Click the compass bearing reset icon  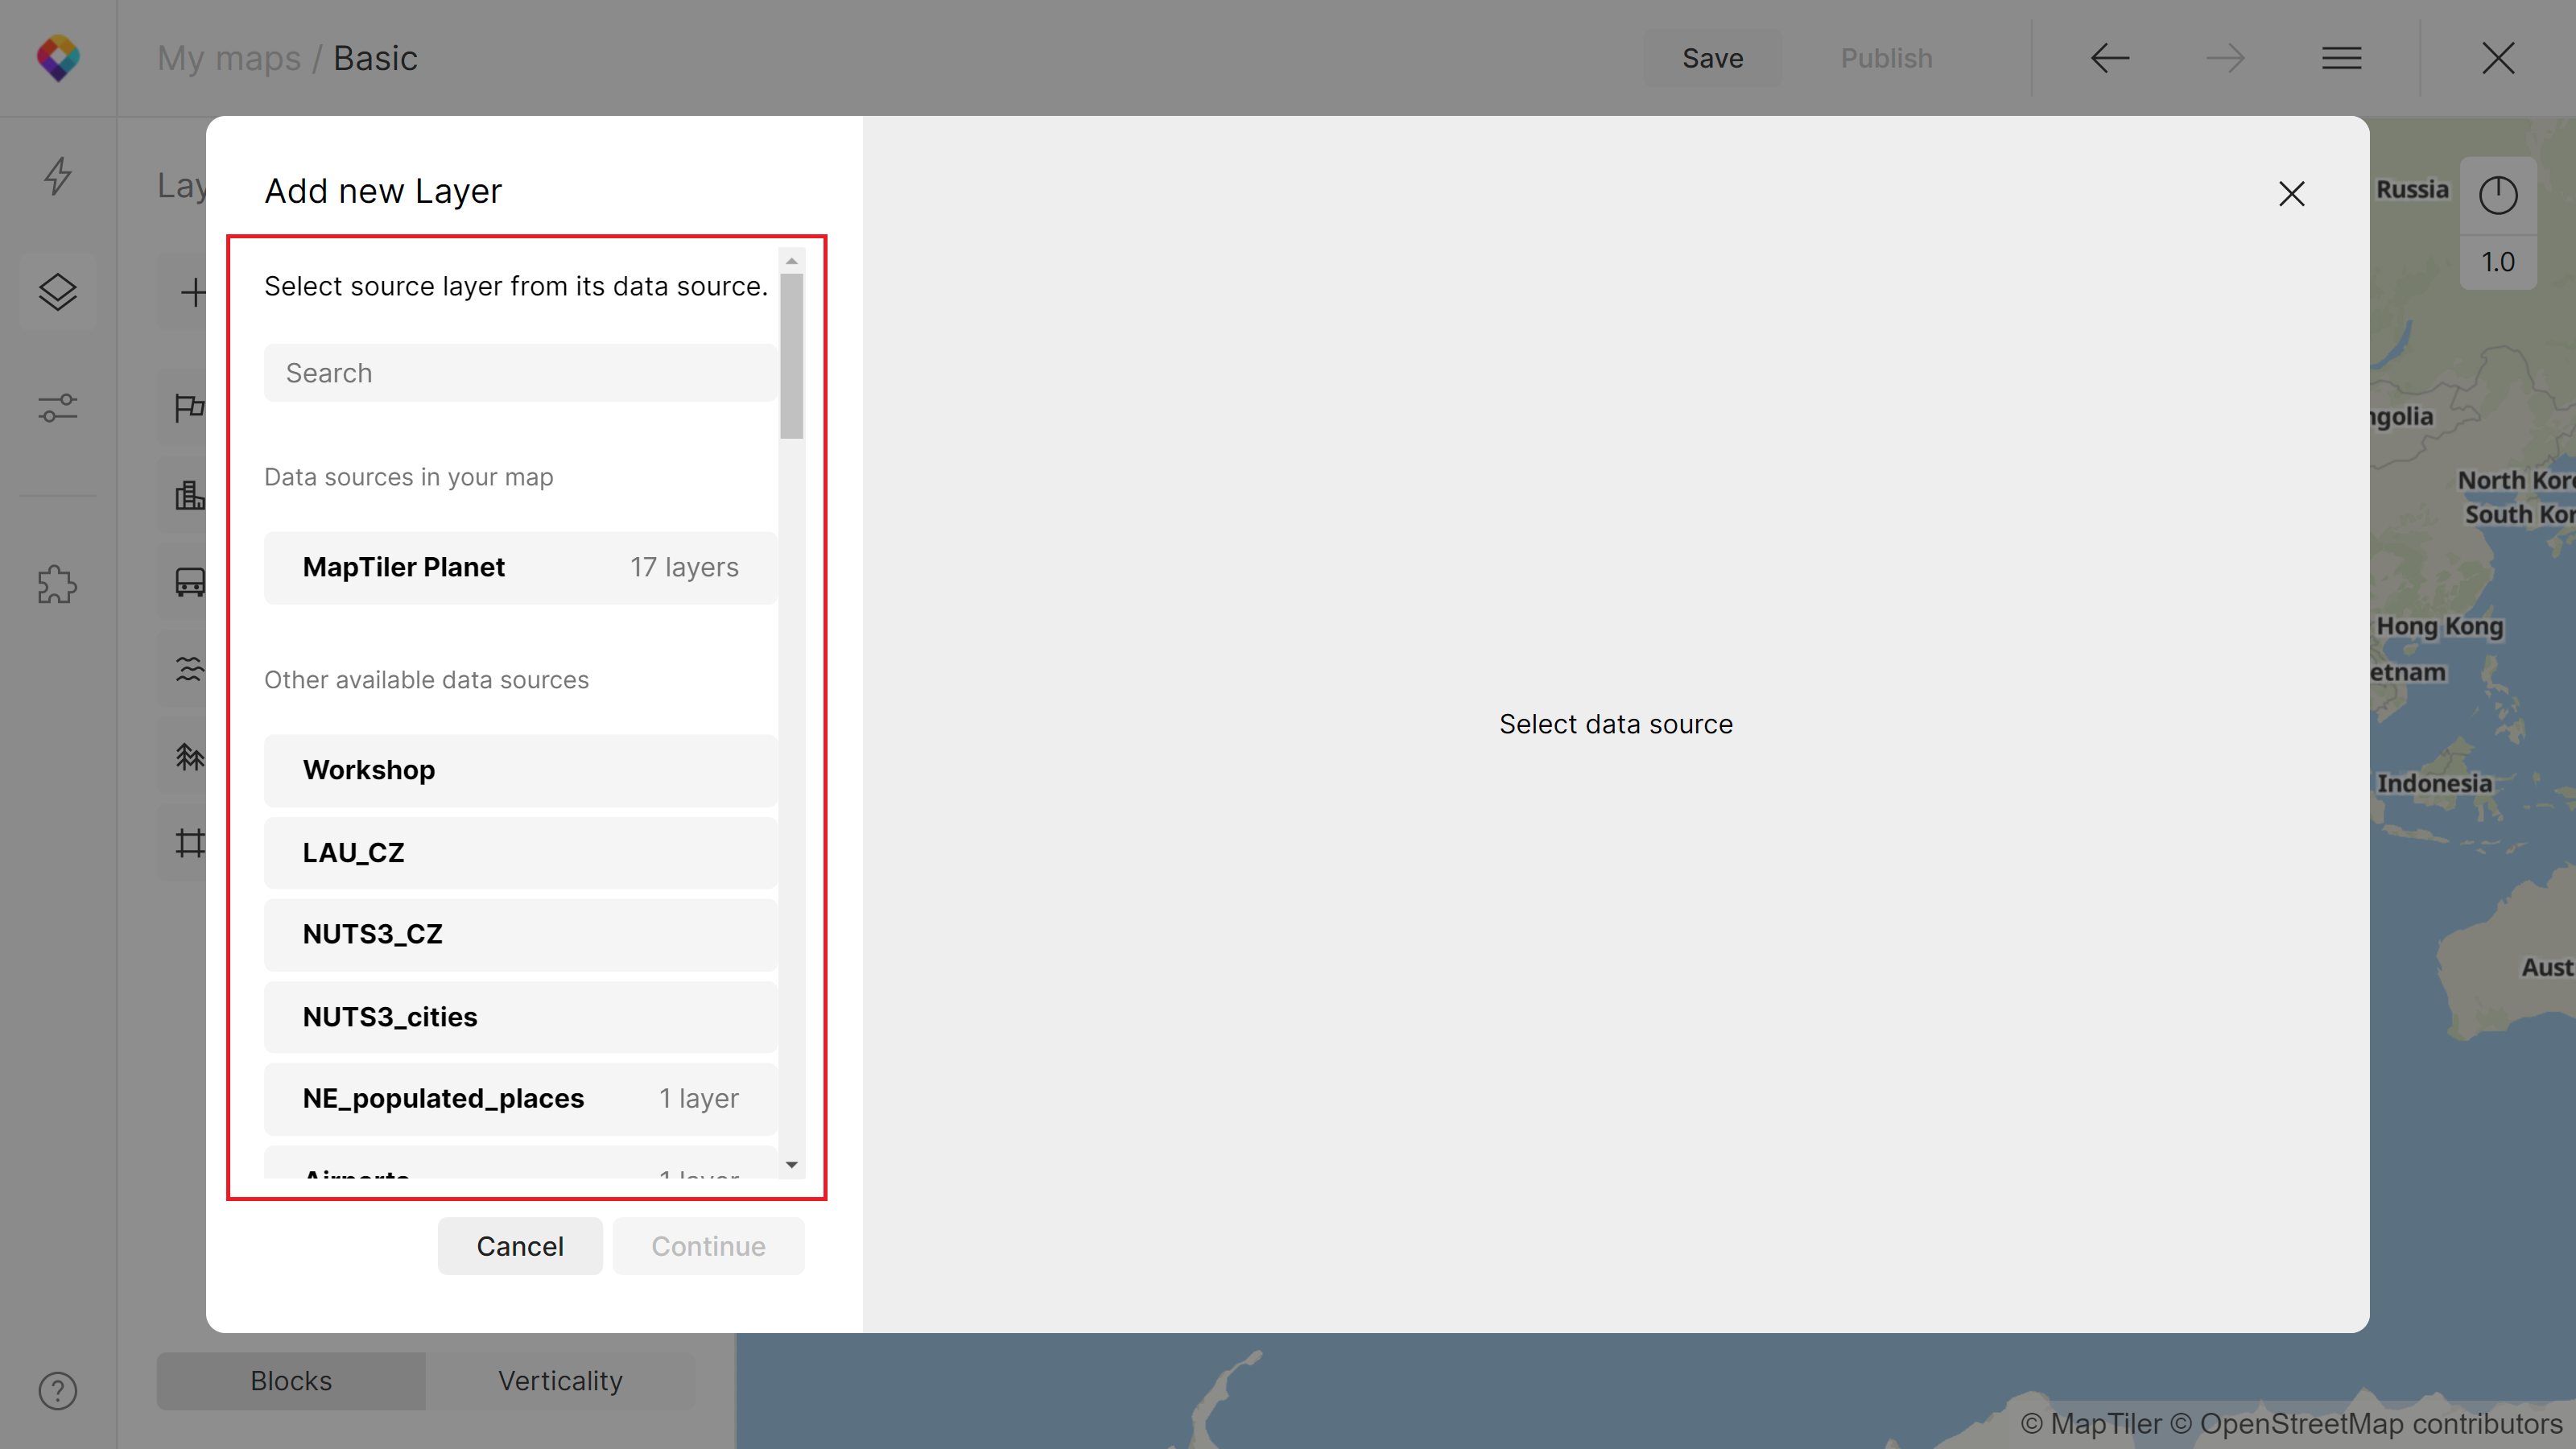[2497, 195]
